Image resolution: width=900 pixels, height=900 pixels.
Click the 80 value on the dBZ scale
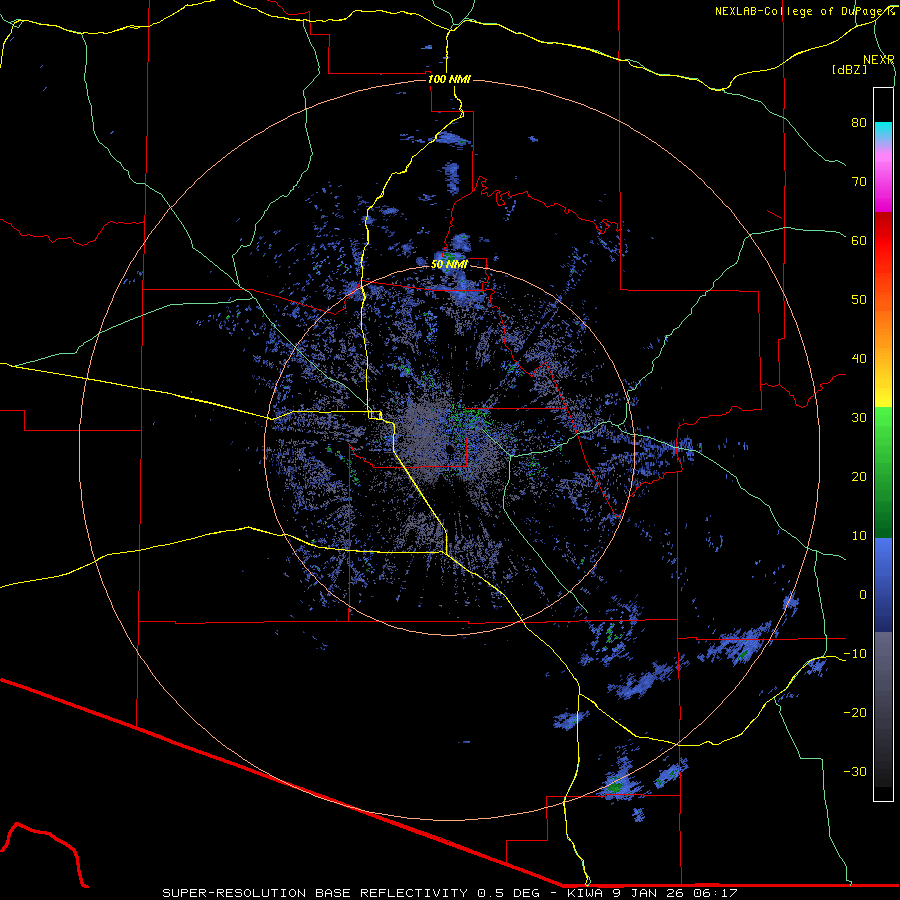pyautogui.click(x=859, y=123)
